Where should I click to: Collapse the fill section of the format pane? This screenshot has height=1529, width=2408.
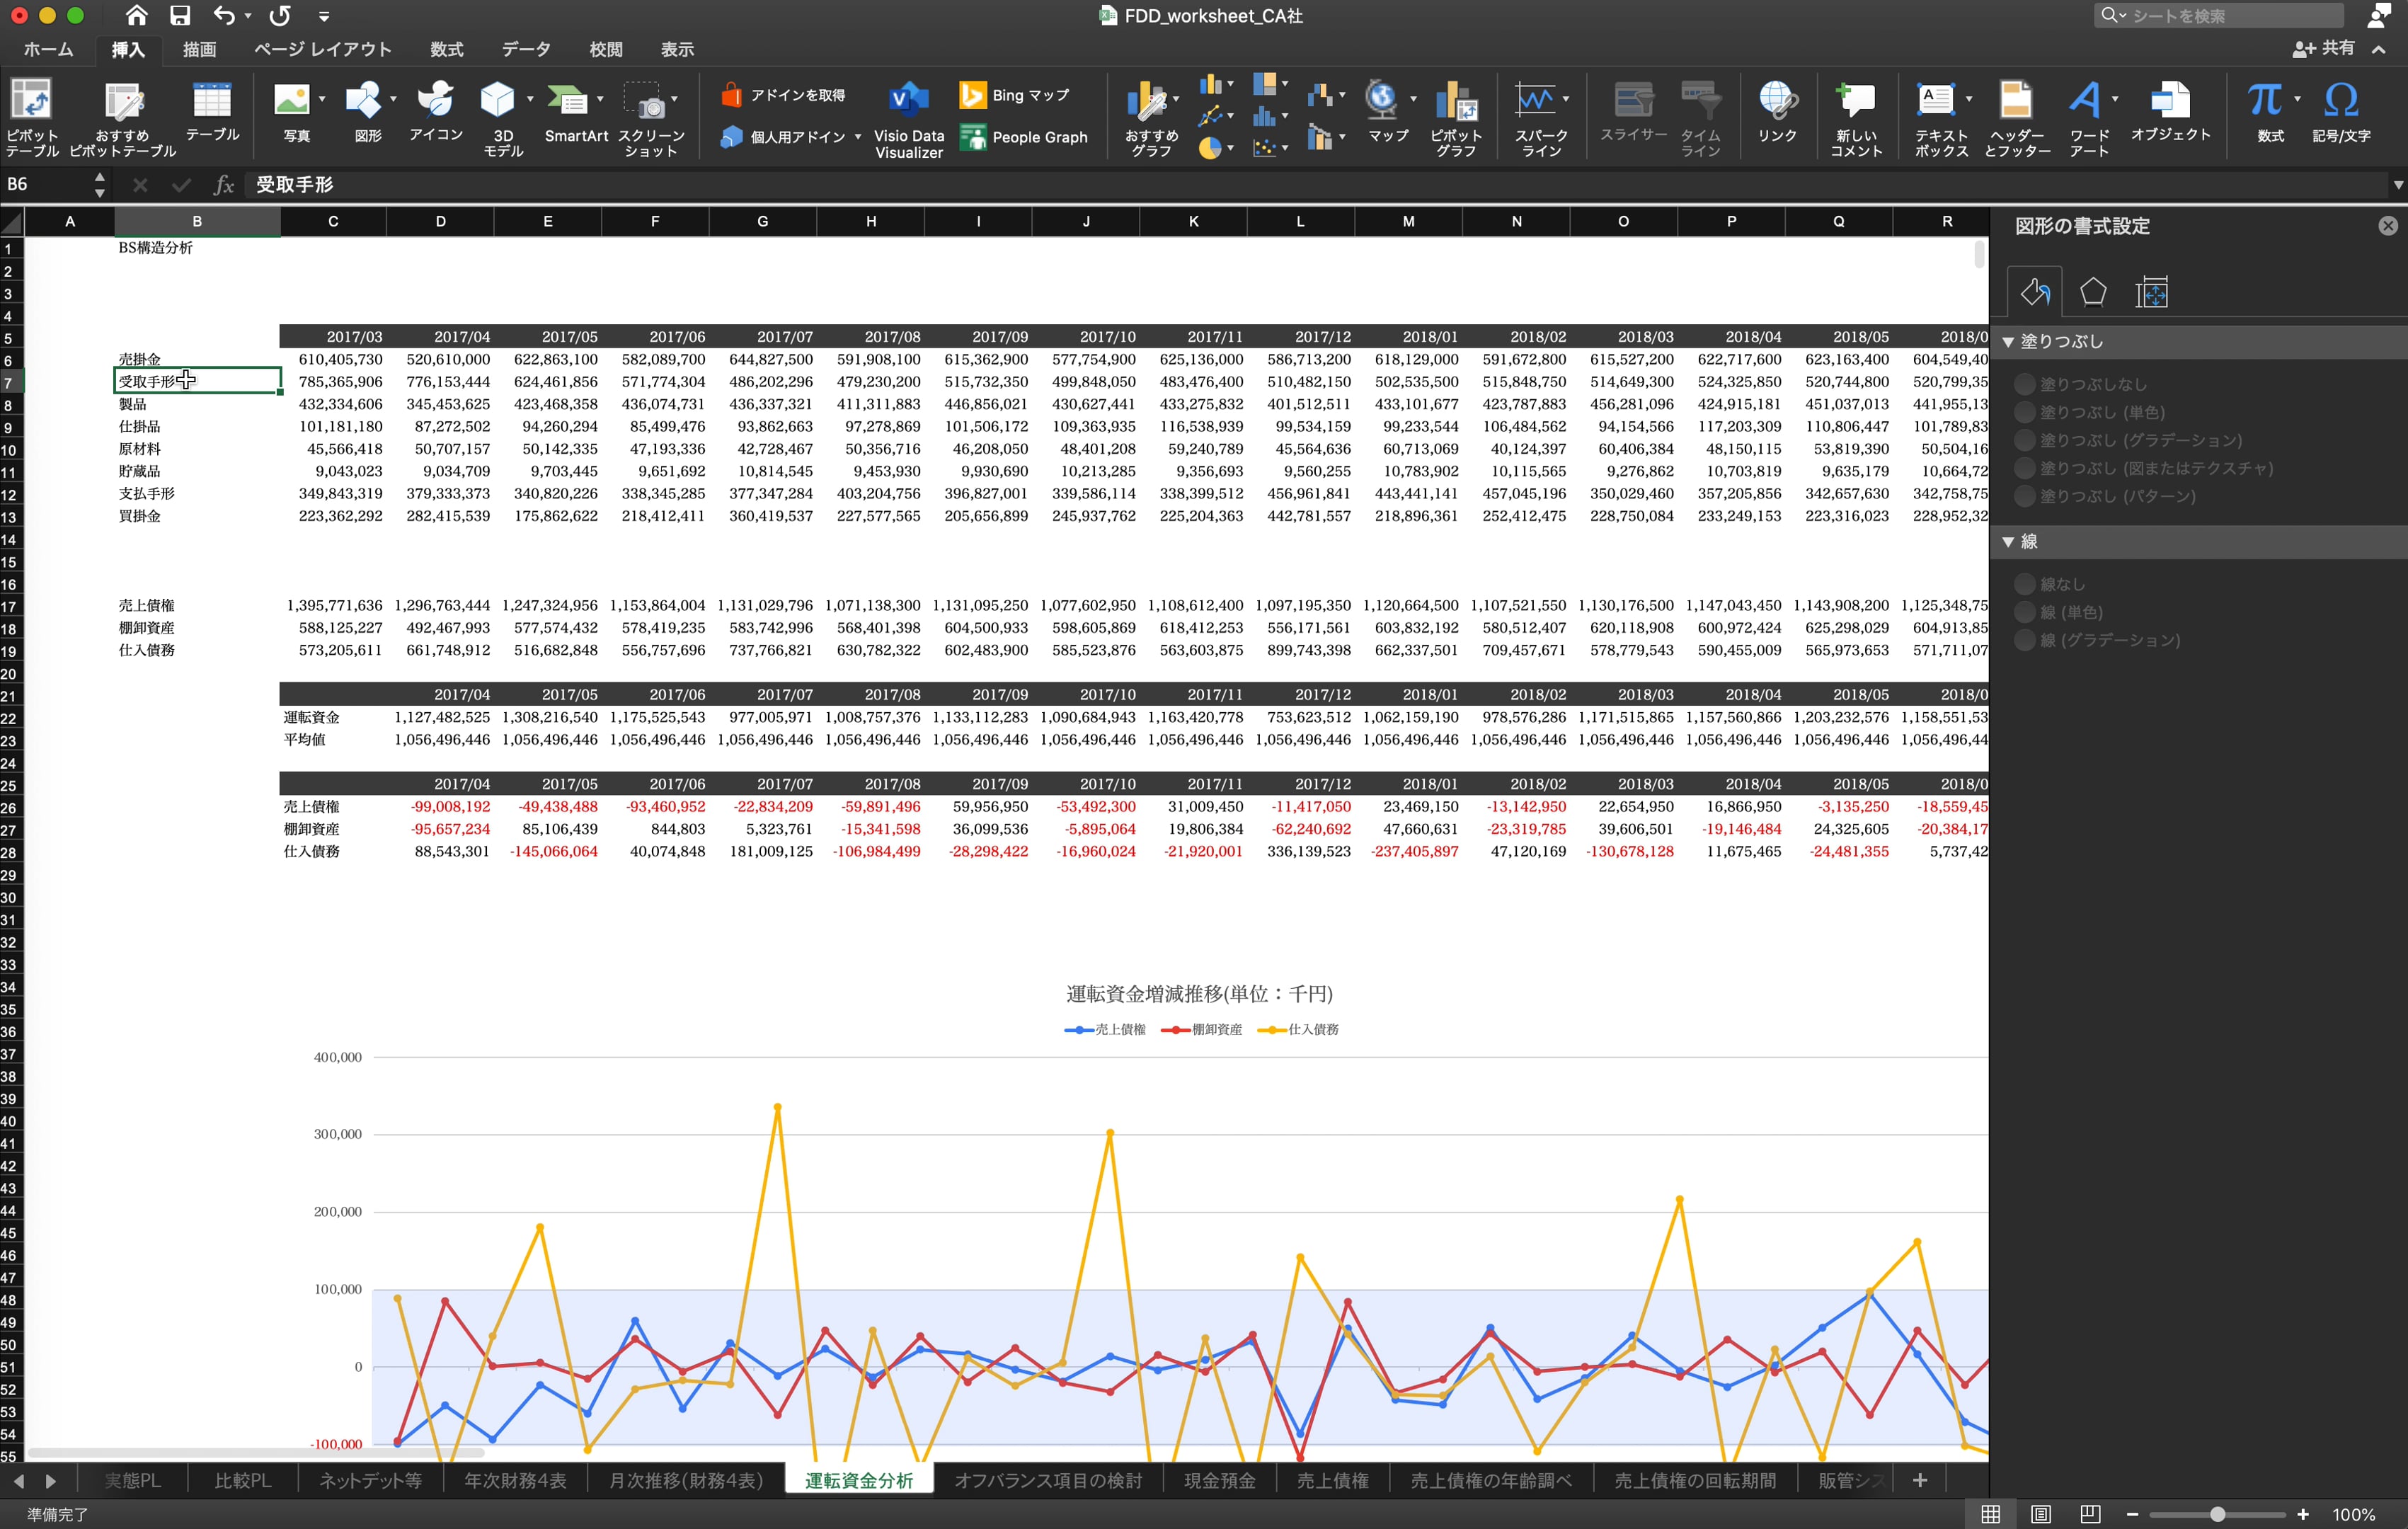click(2008, 342)
